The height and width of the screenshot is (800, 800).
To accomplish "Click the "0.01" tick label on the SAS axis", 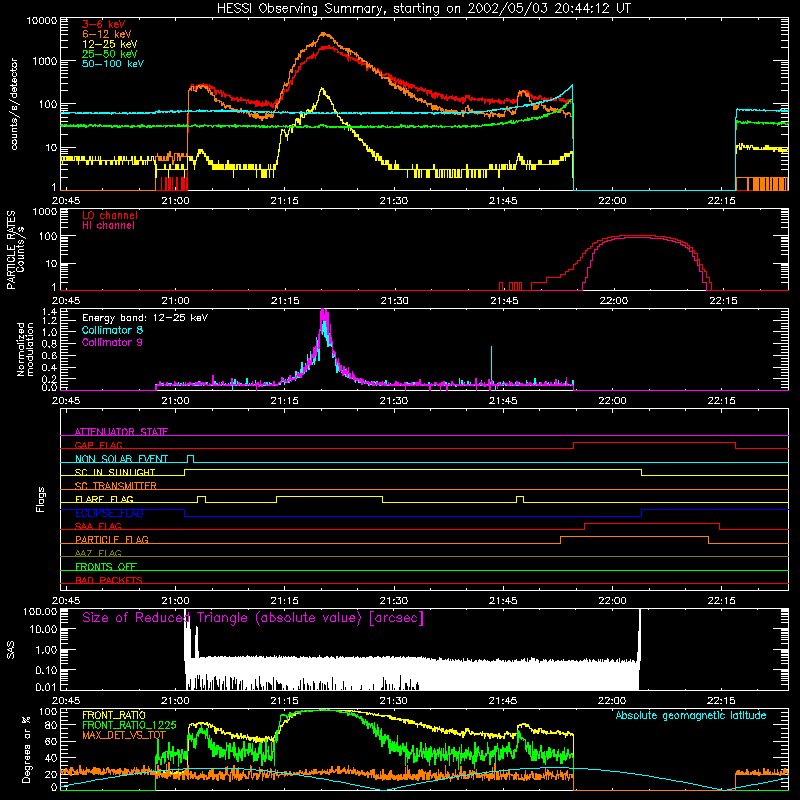I will [46, 687].
